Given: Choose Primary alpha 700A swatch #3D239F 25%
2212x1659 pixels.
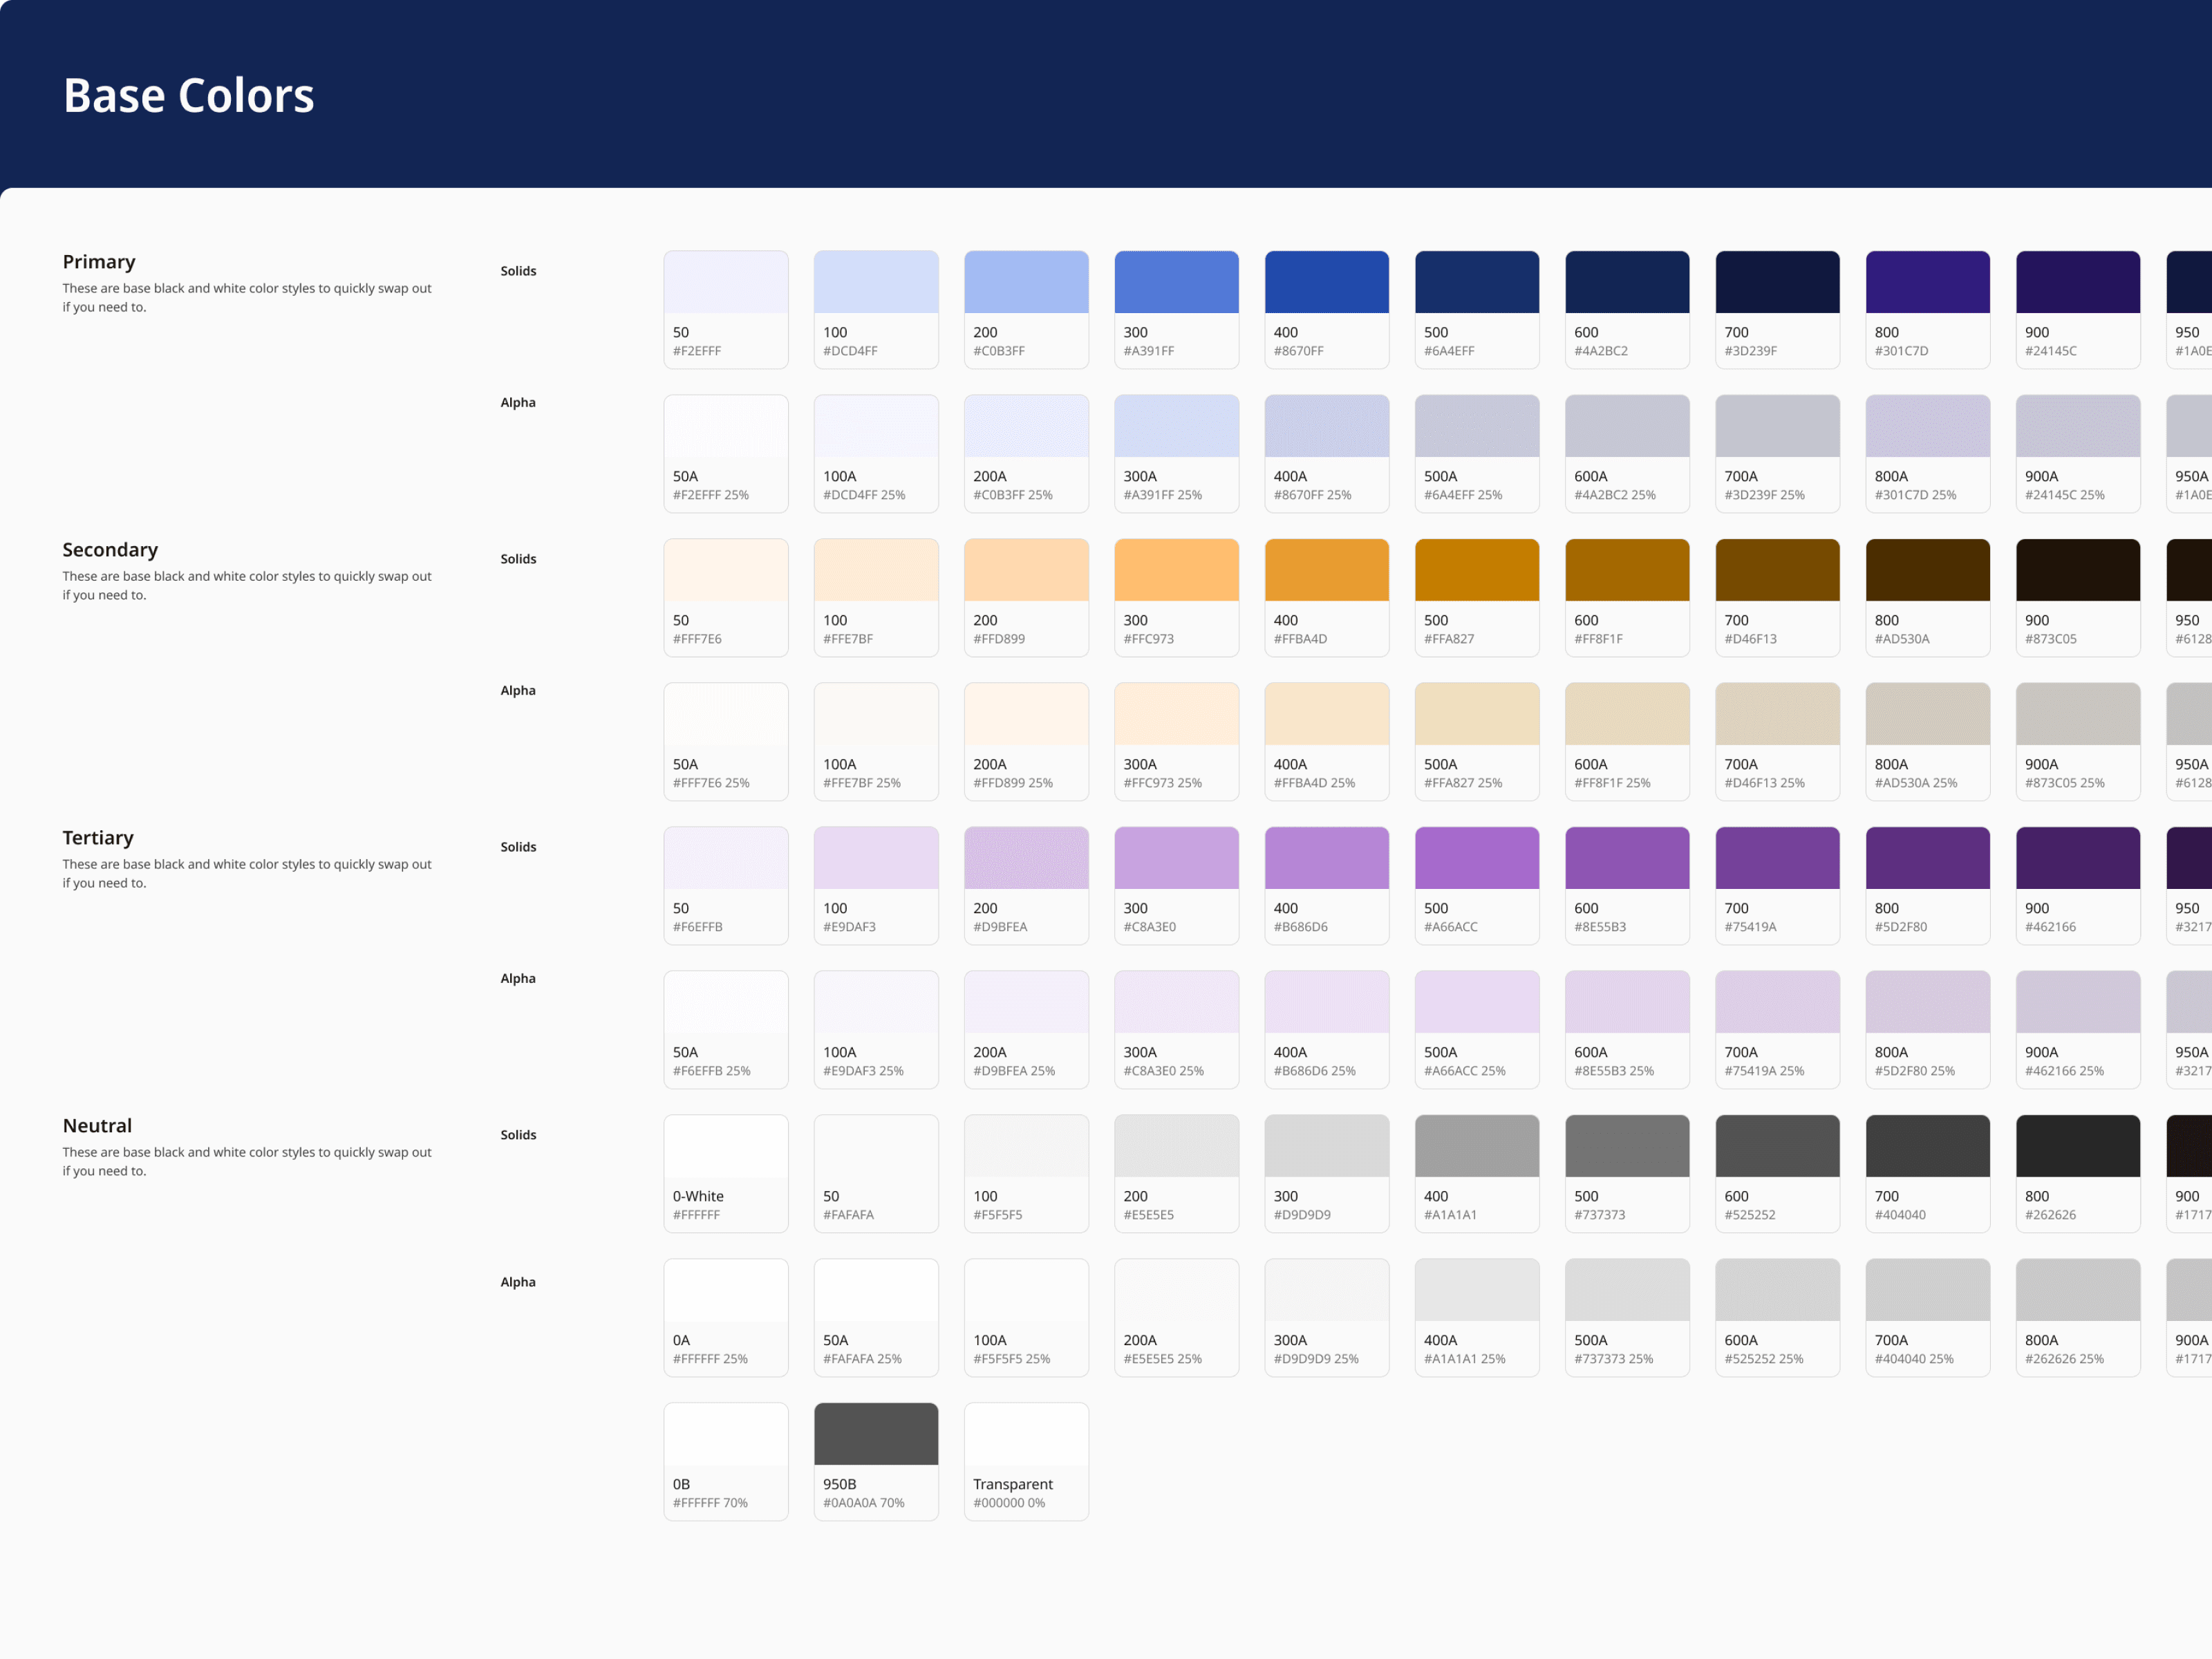Looking at the screenshot, I should (1777, 454).
